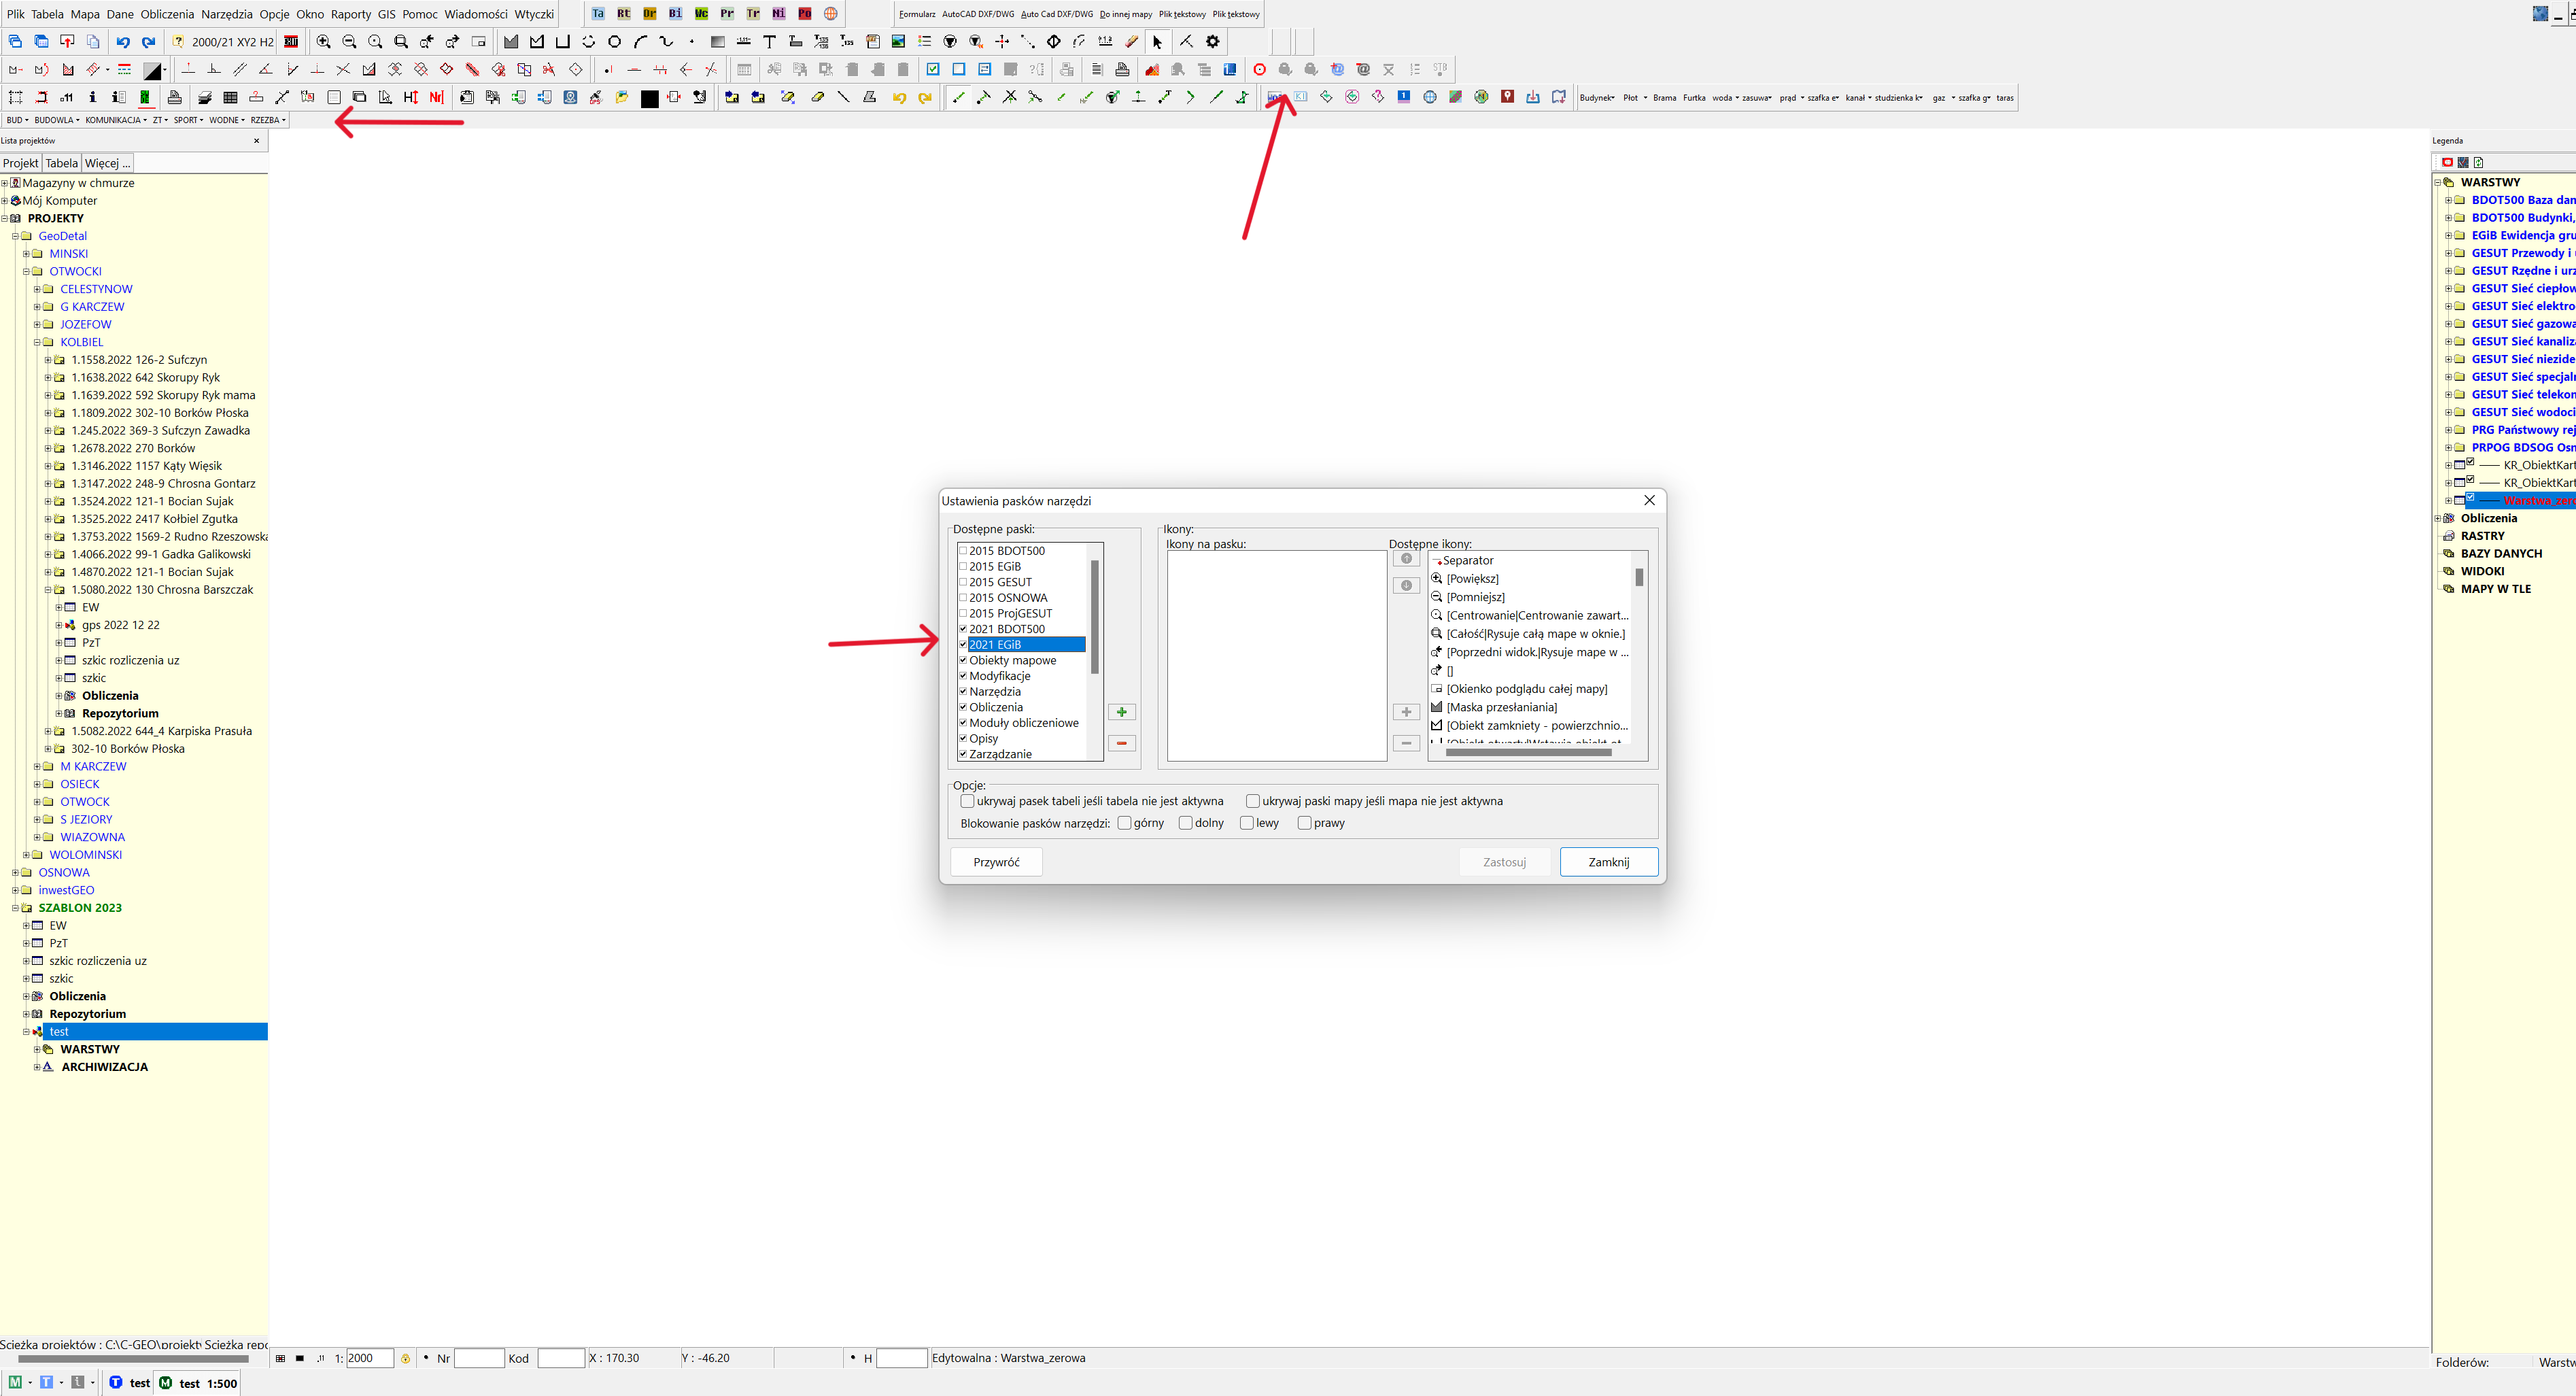Image resolution: width=2576 pixels, height=1396 pixels.
Task: Open the BUDOWLA dropdown menu
Action: point(57,120)
